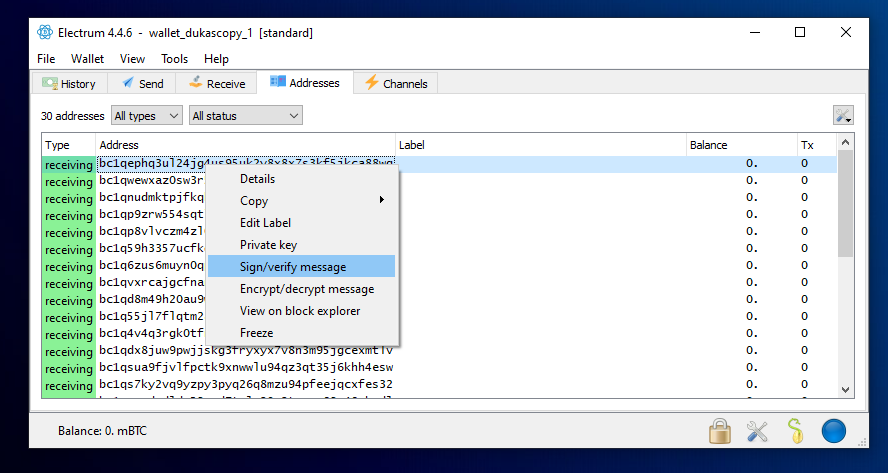Open the Wallet menu
This screenshot has height=473, width=888.
(x=87, y=59)
